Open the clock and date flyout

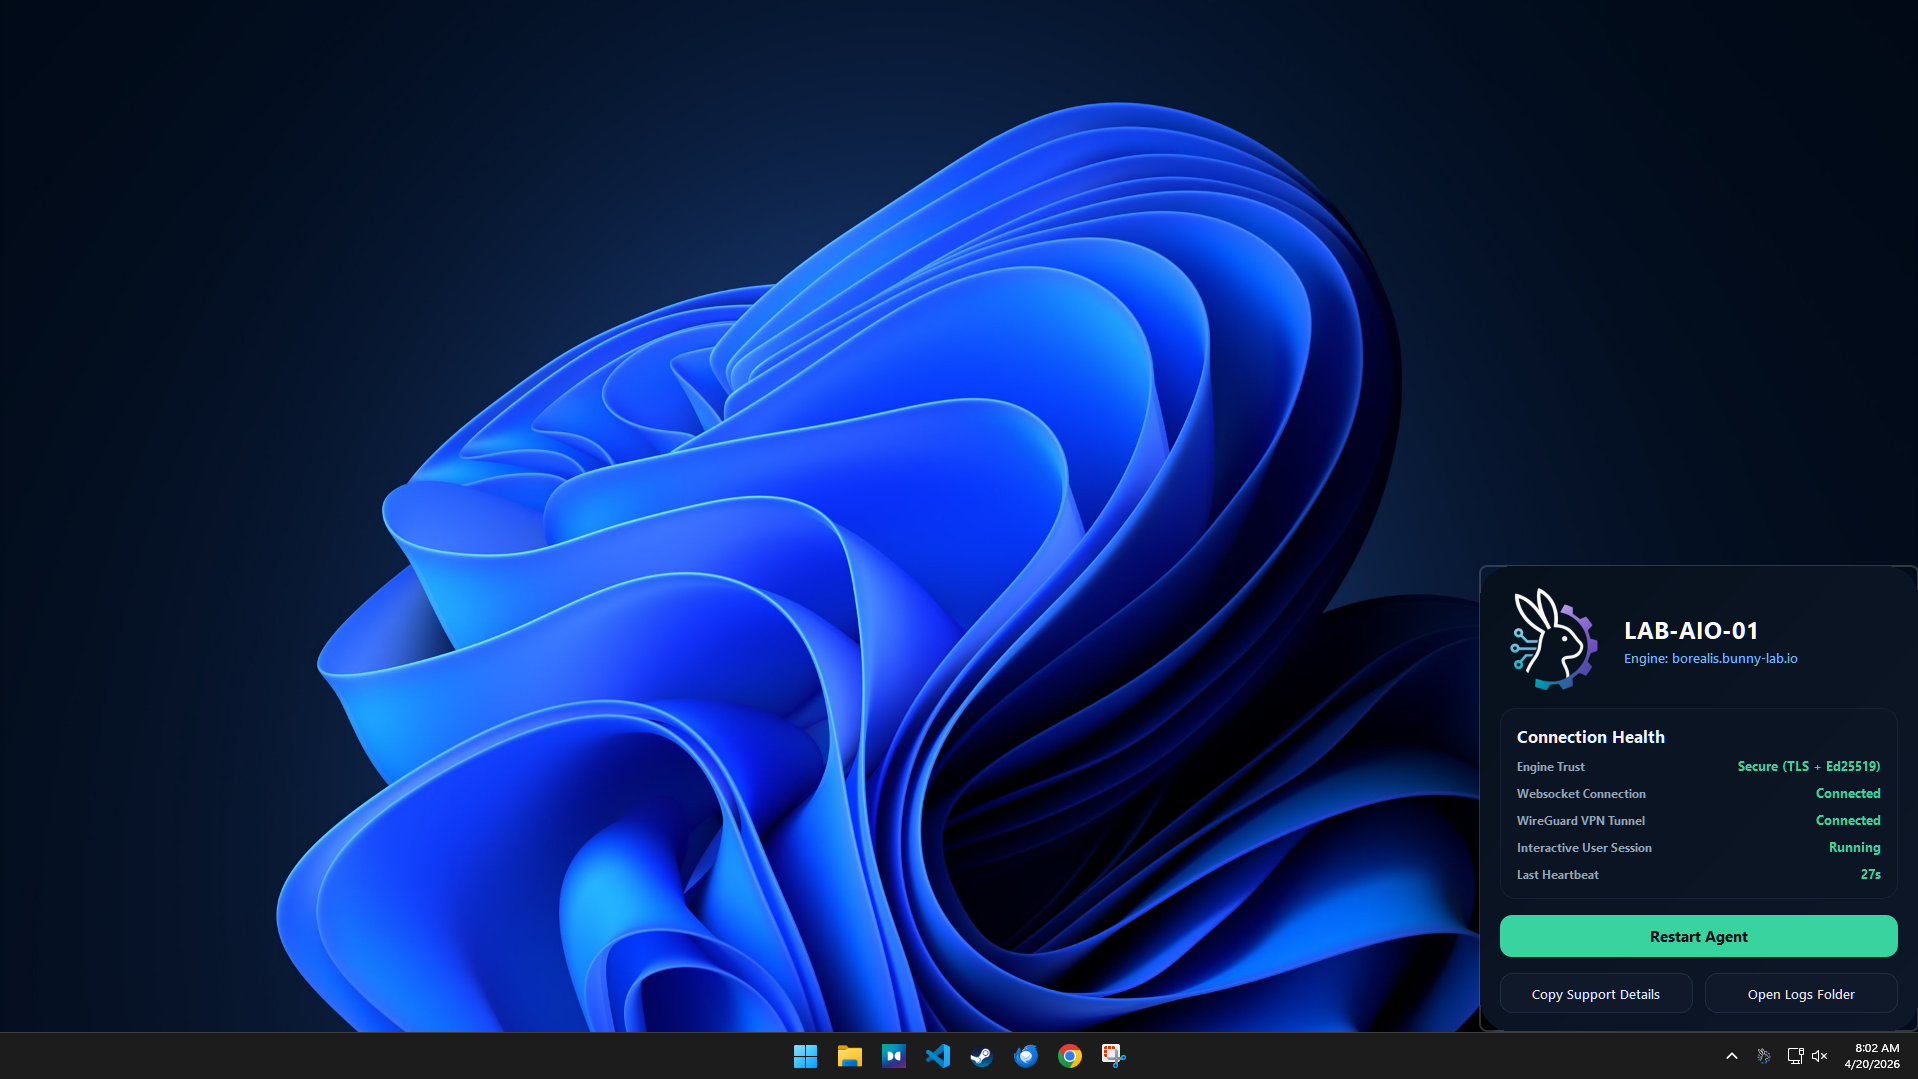point(1872,1056)
